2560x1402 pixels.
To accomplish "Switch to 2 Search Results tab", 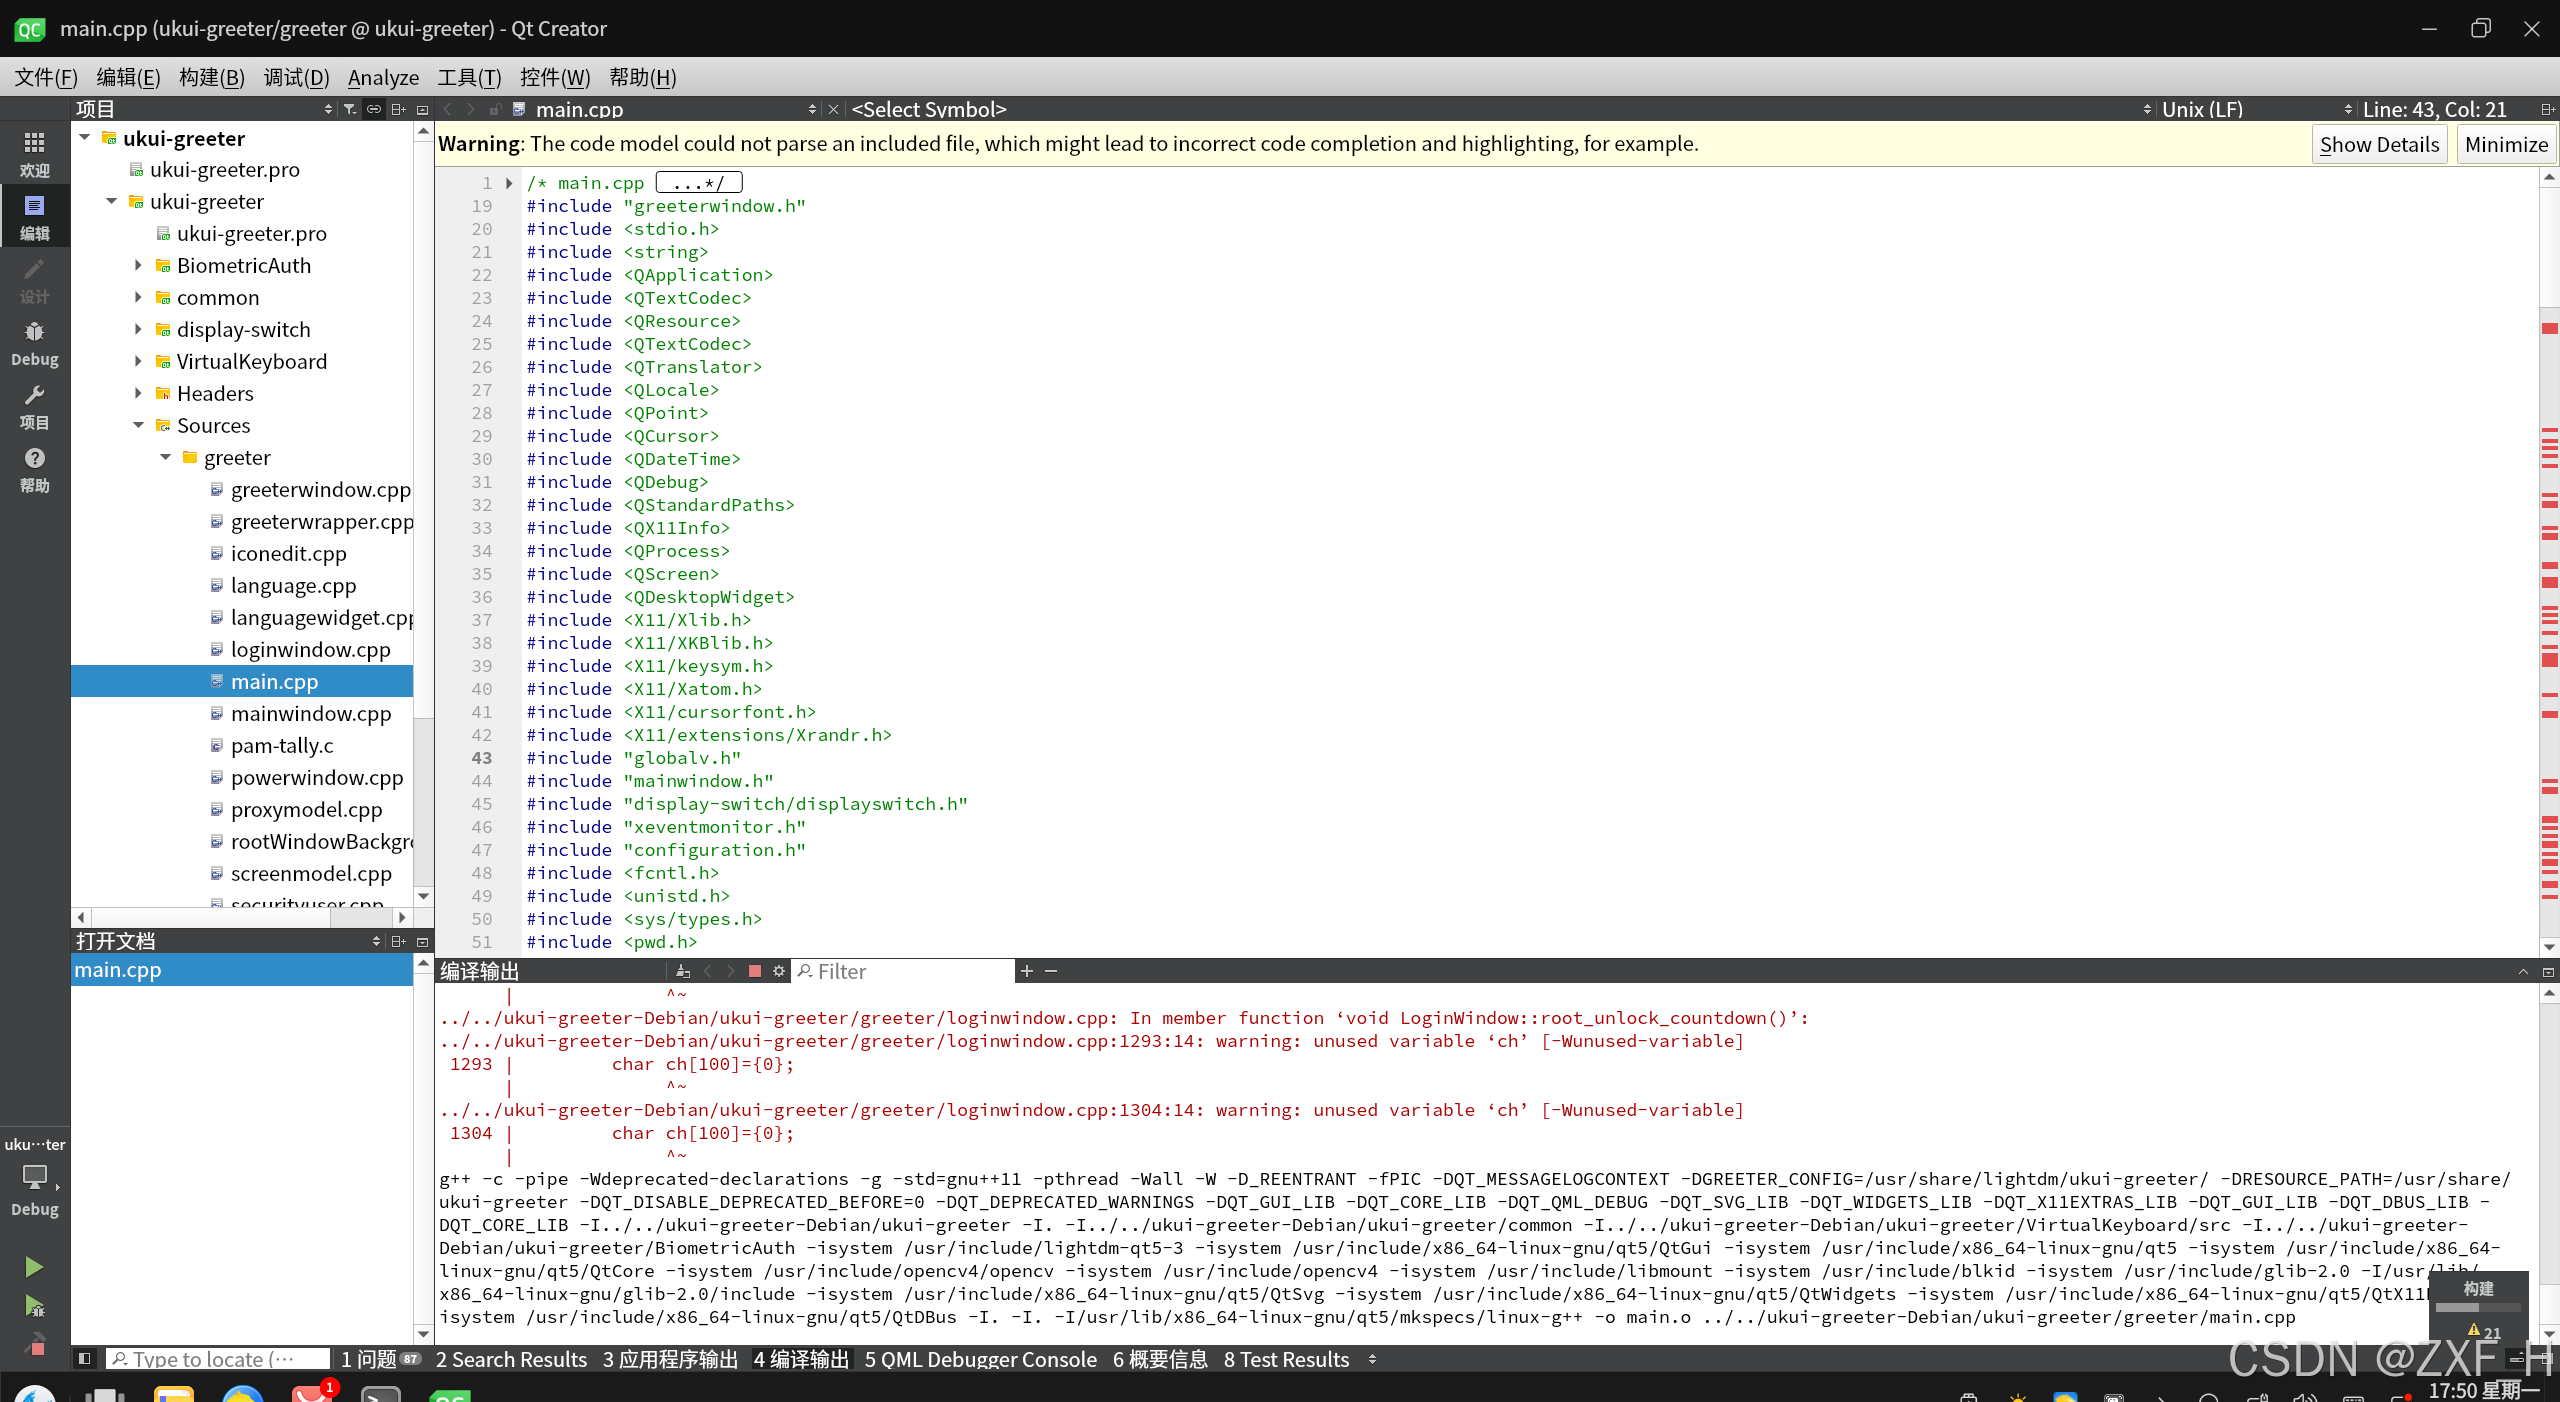I will (511, 1359).
